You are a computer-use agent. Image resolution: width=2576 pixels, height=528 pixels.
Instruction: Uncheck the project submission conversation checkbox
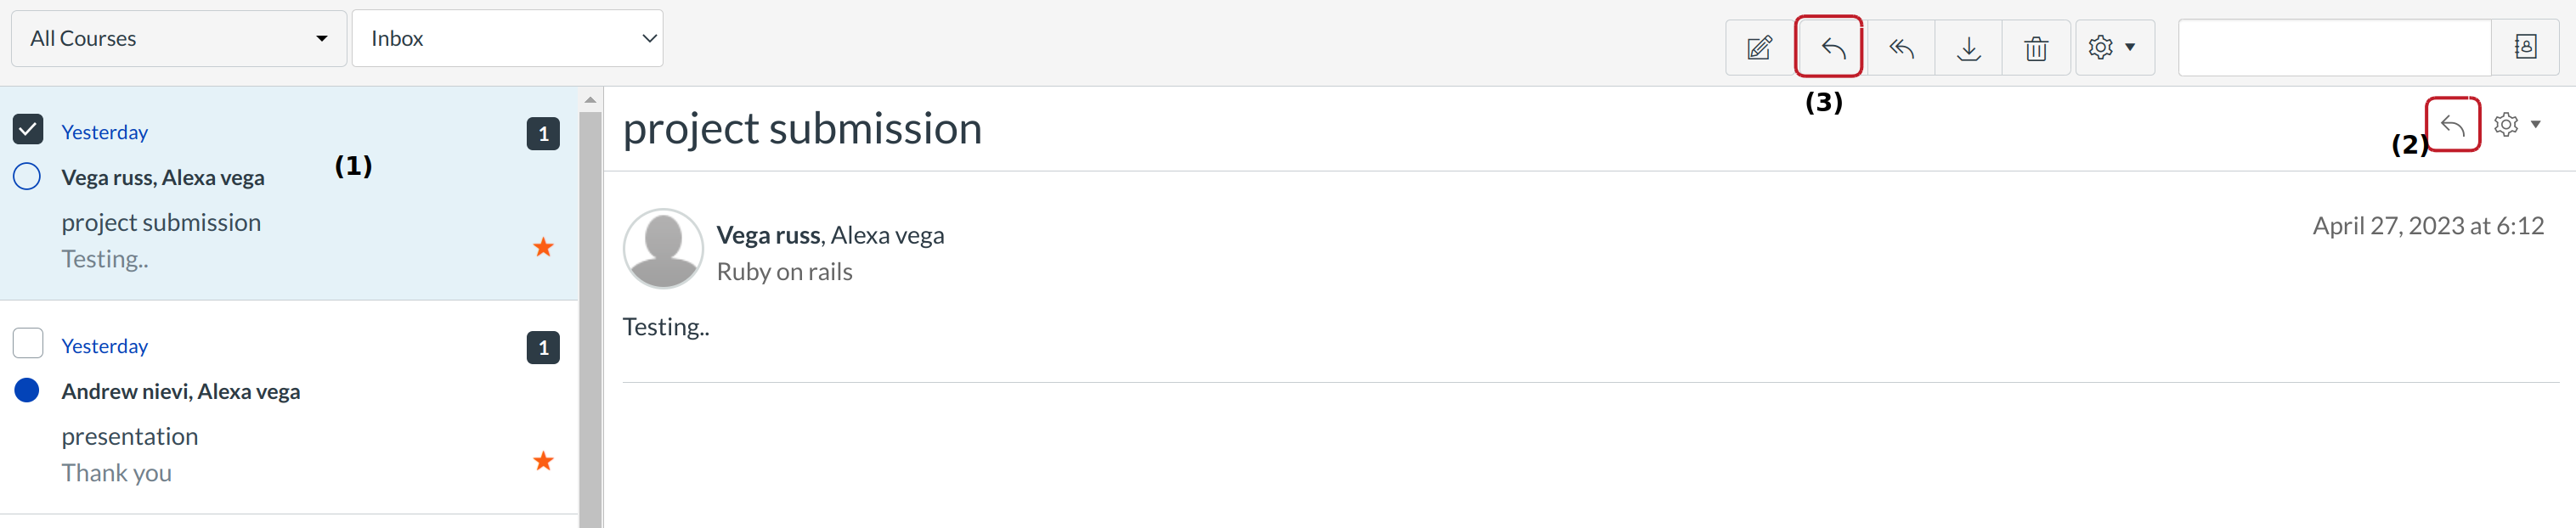[28, 129]
